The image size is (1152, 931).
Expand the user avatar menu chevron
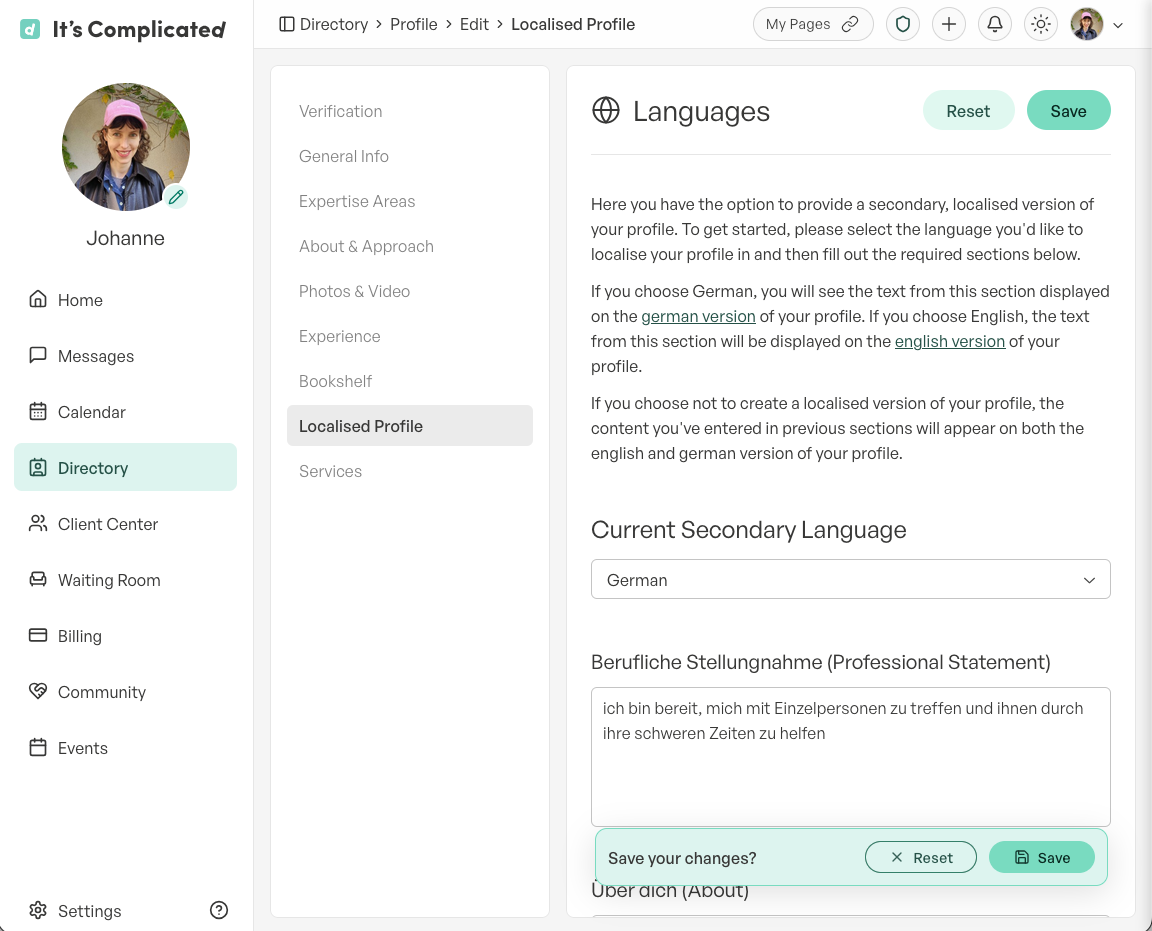point(1117,25)
